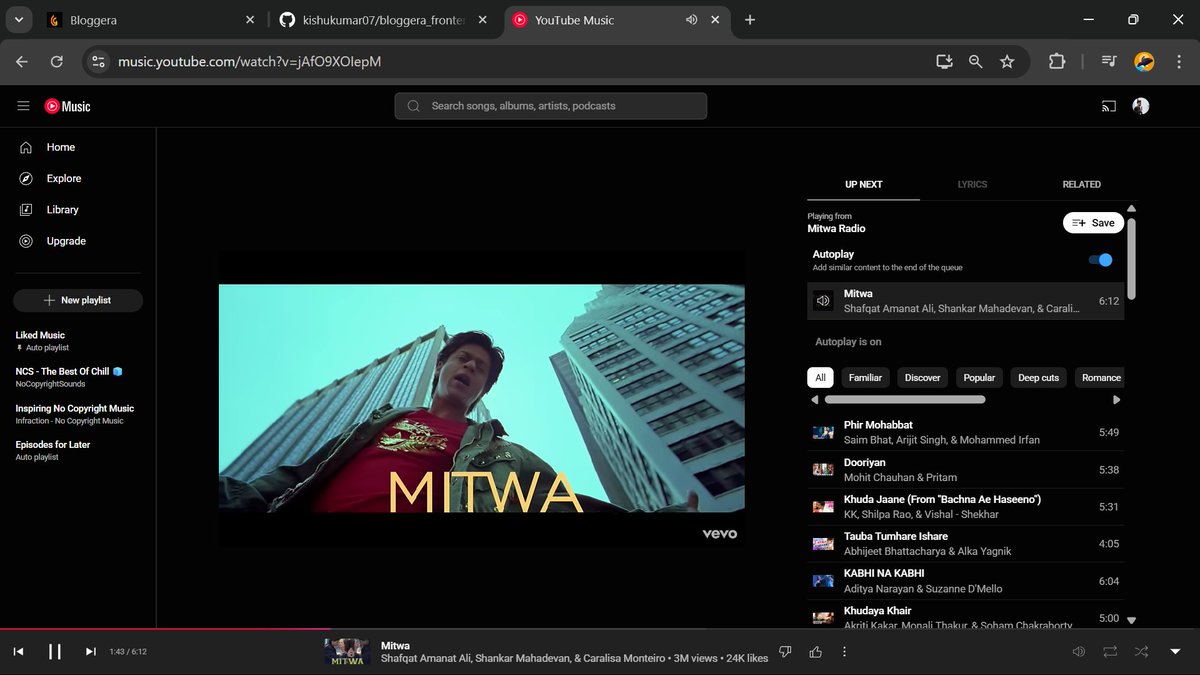The image size is (1200, 675).
Task: Click right arrow of chip scrollbar
Action: tap(1117, 399)
